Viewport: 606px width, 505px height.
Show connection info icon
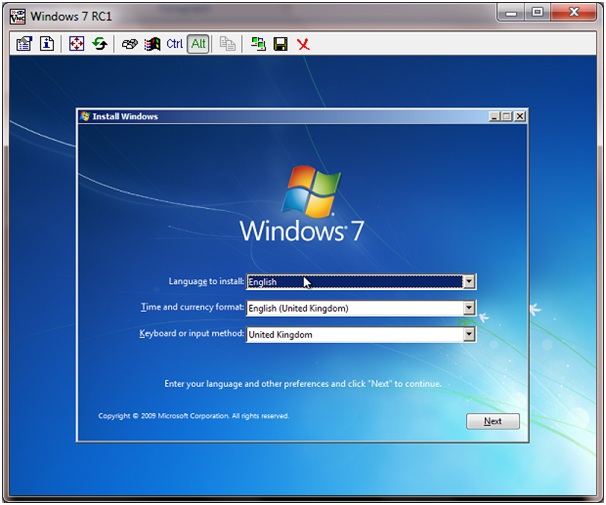pos(47,44)
